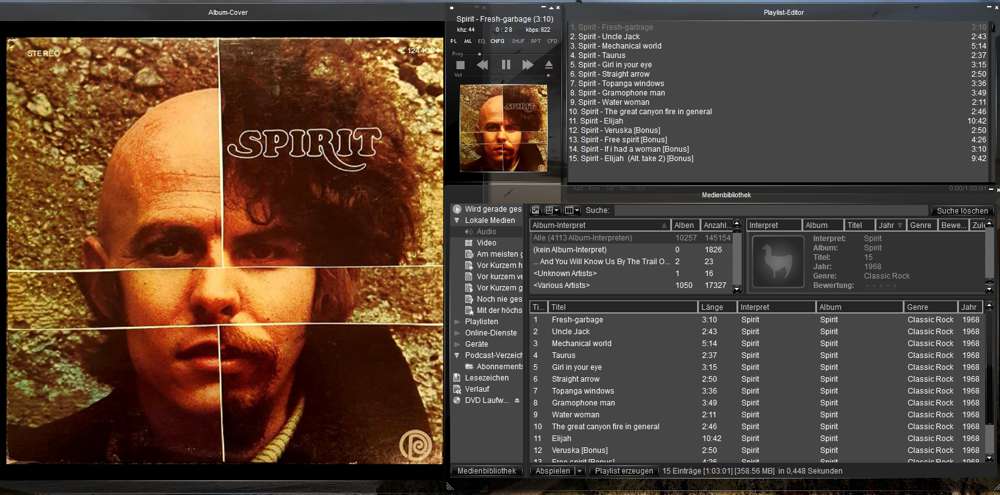The width and height of the screenshot is (1000, 495).
Task: Click the Medienbibliothek button at the bottom
Action: click(487, 470)
